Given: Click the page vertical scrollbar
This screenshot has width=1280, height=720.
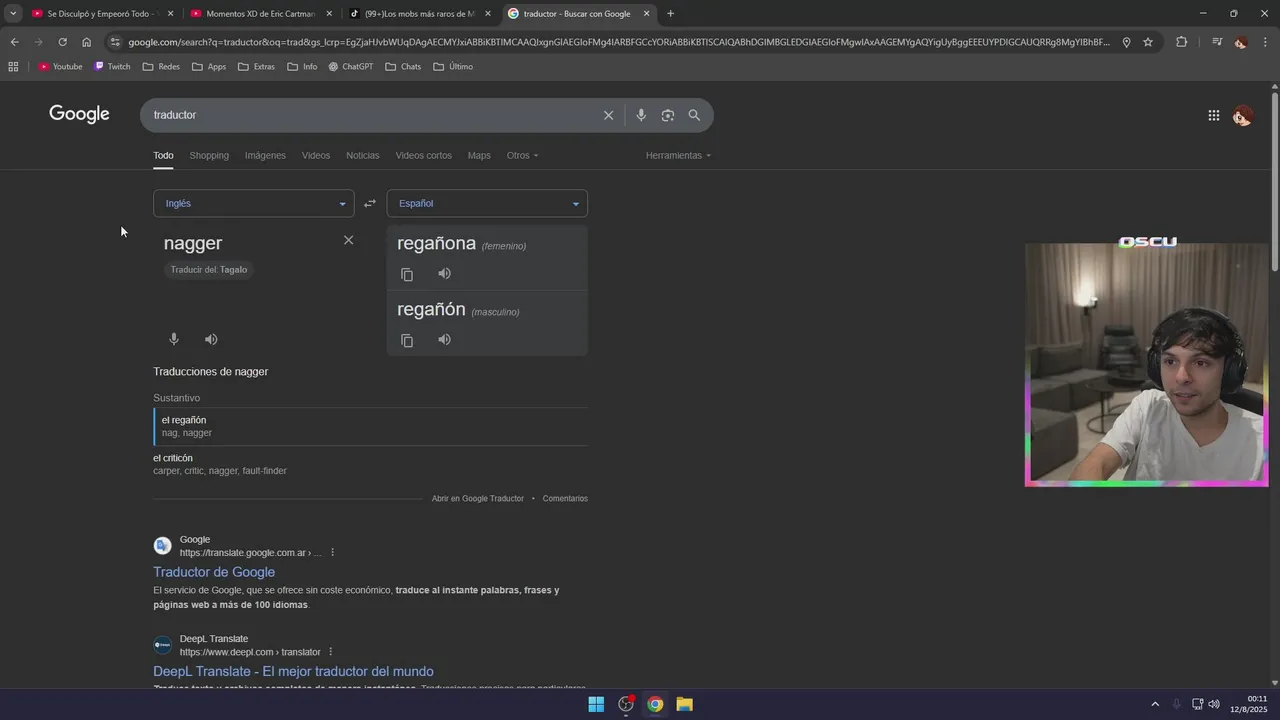Looking at the screenshot, I should pos(1274,180).
